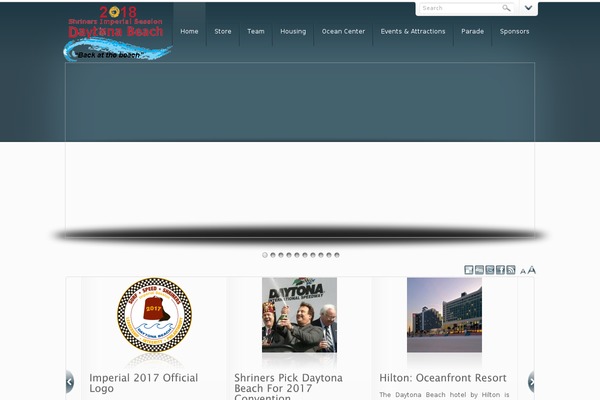Show next carousel items arrow

tap(531, 382)
